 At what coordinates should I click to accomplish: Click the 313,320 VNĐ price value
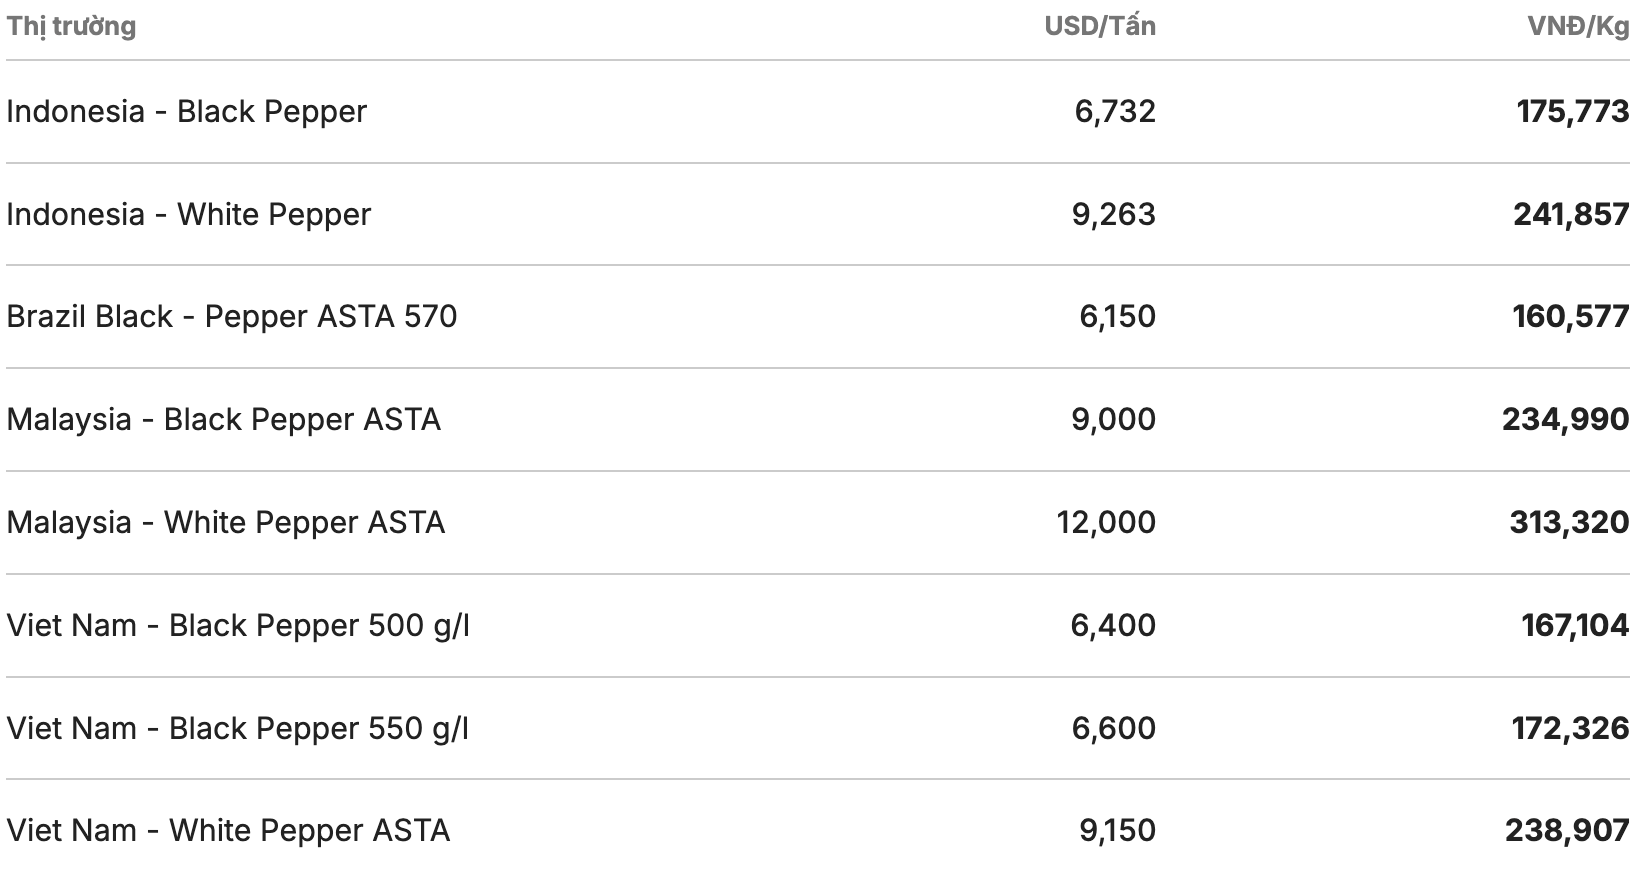(1568, 522)
